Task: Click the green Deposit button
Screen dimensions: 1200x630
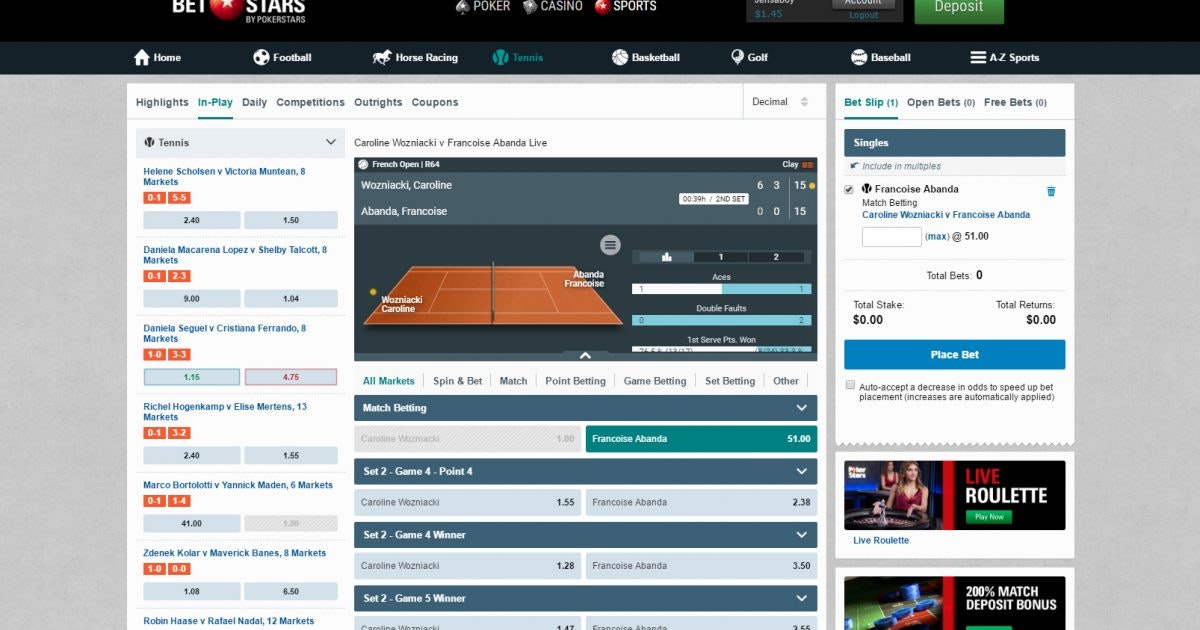Action: tap(958, 9)
